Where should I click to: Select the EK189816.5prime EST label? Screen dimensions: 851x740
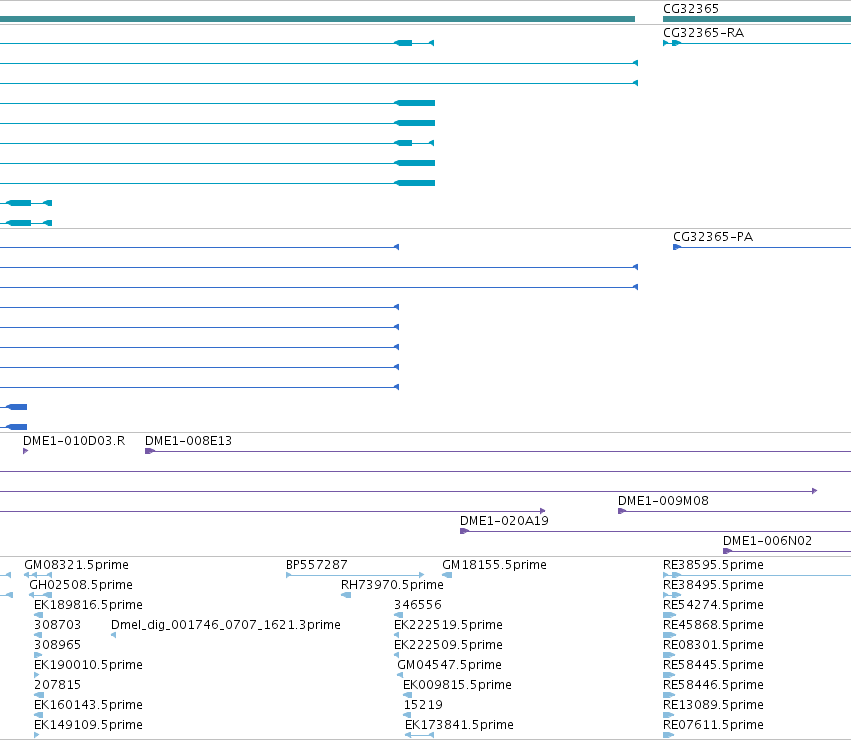[x=88, y=605]
